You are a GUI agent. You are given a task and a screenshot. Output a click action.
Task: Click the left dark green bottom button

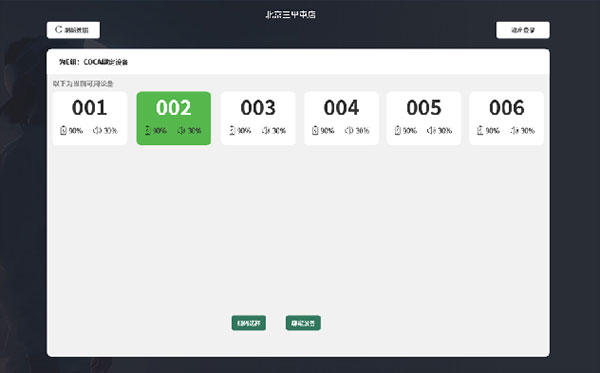tap(249, 323)
